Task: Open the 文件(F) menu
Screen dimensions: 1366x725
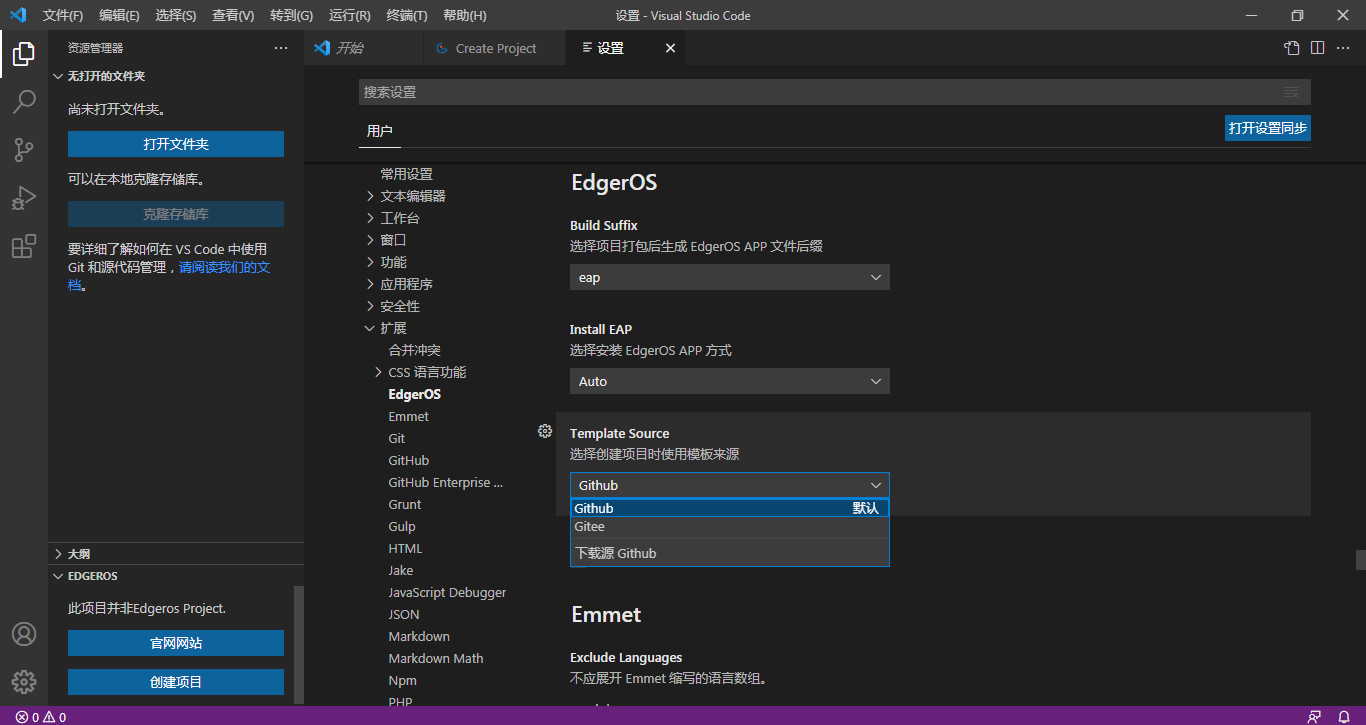Action: (63, 15)
